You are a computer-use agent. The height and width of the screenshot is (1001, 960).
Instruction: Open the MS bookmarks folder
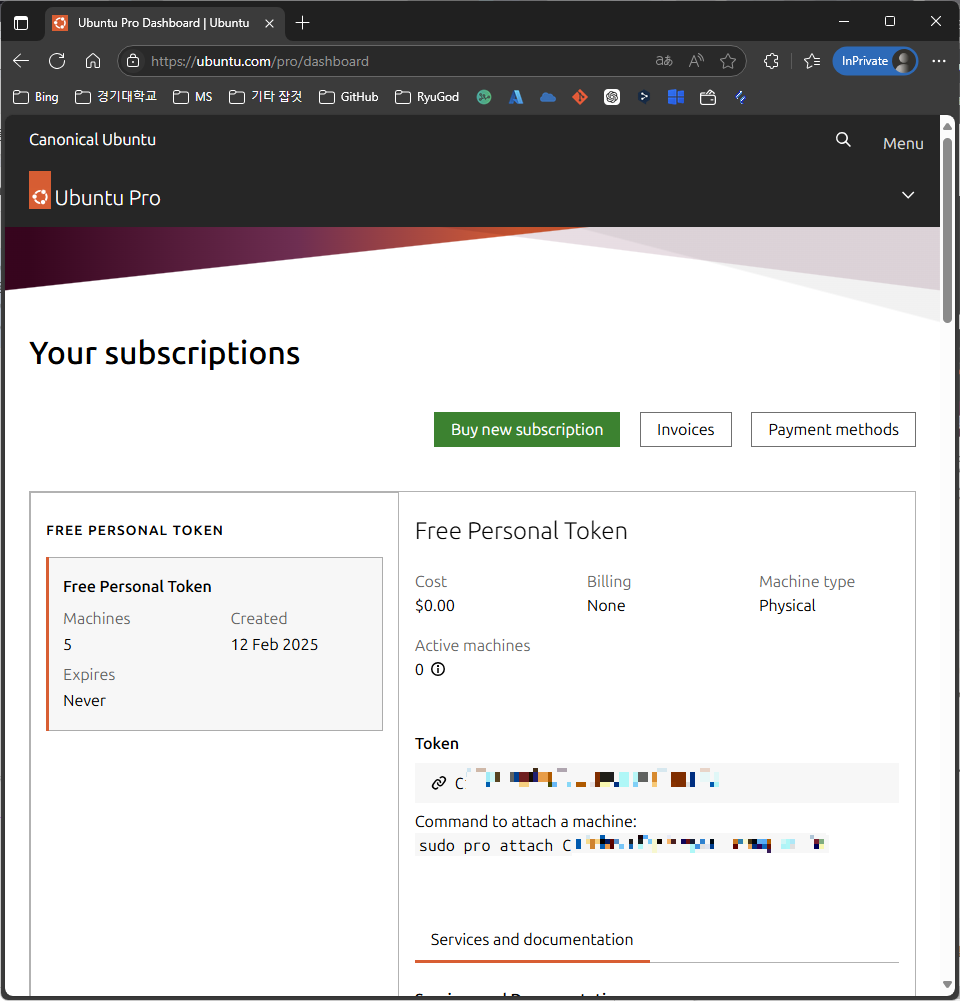(193, 97)
